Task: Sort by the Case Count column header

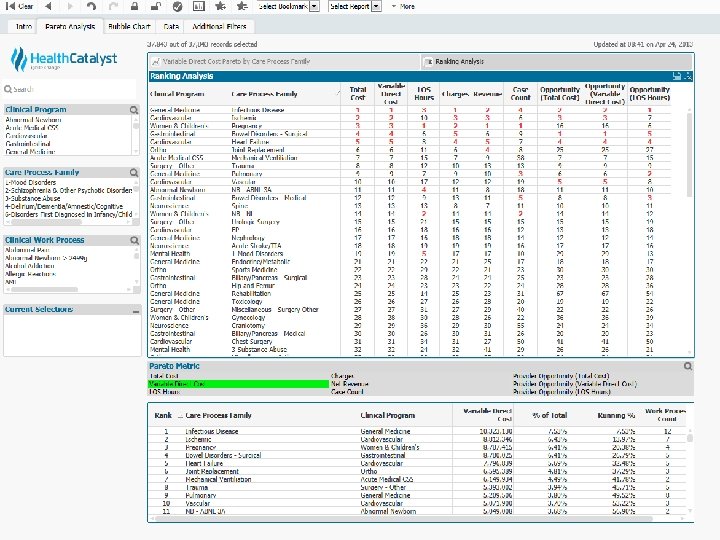Action: click(520, 94)
